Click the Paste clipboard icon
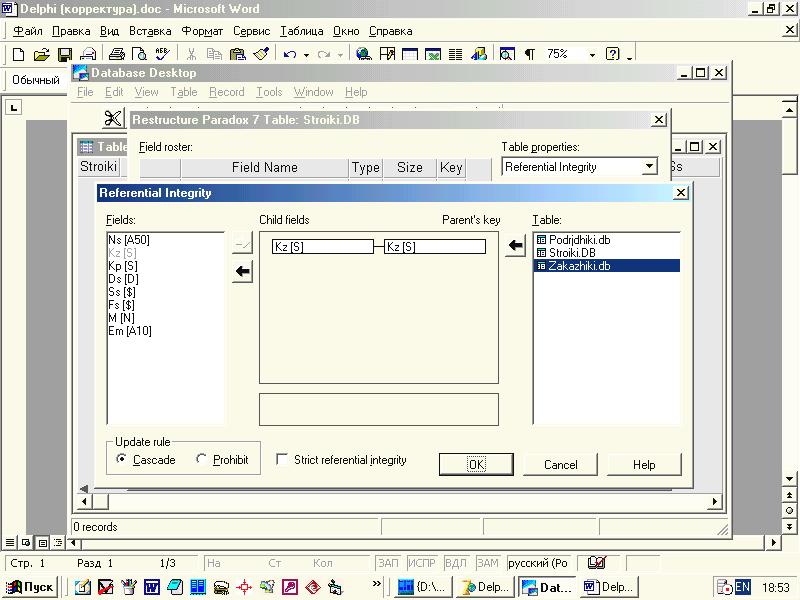The image size is (800, 600). (x=238, y=54)
